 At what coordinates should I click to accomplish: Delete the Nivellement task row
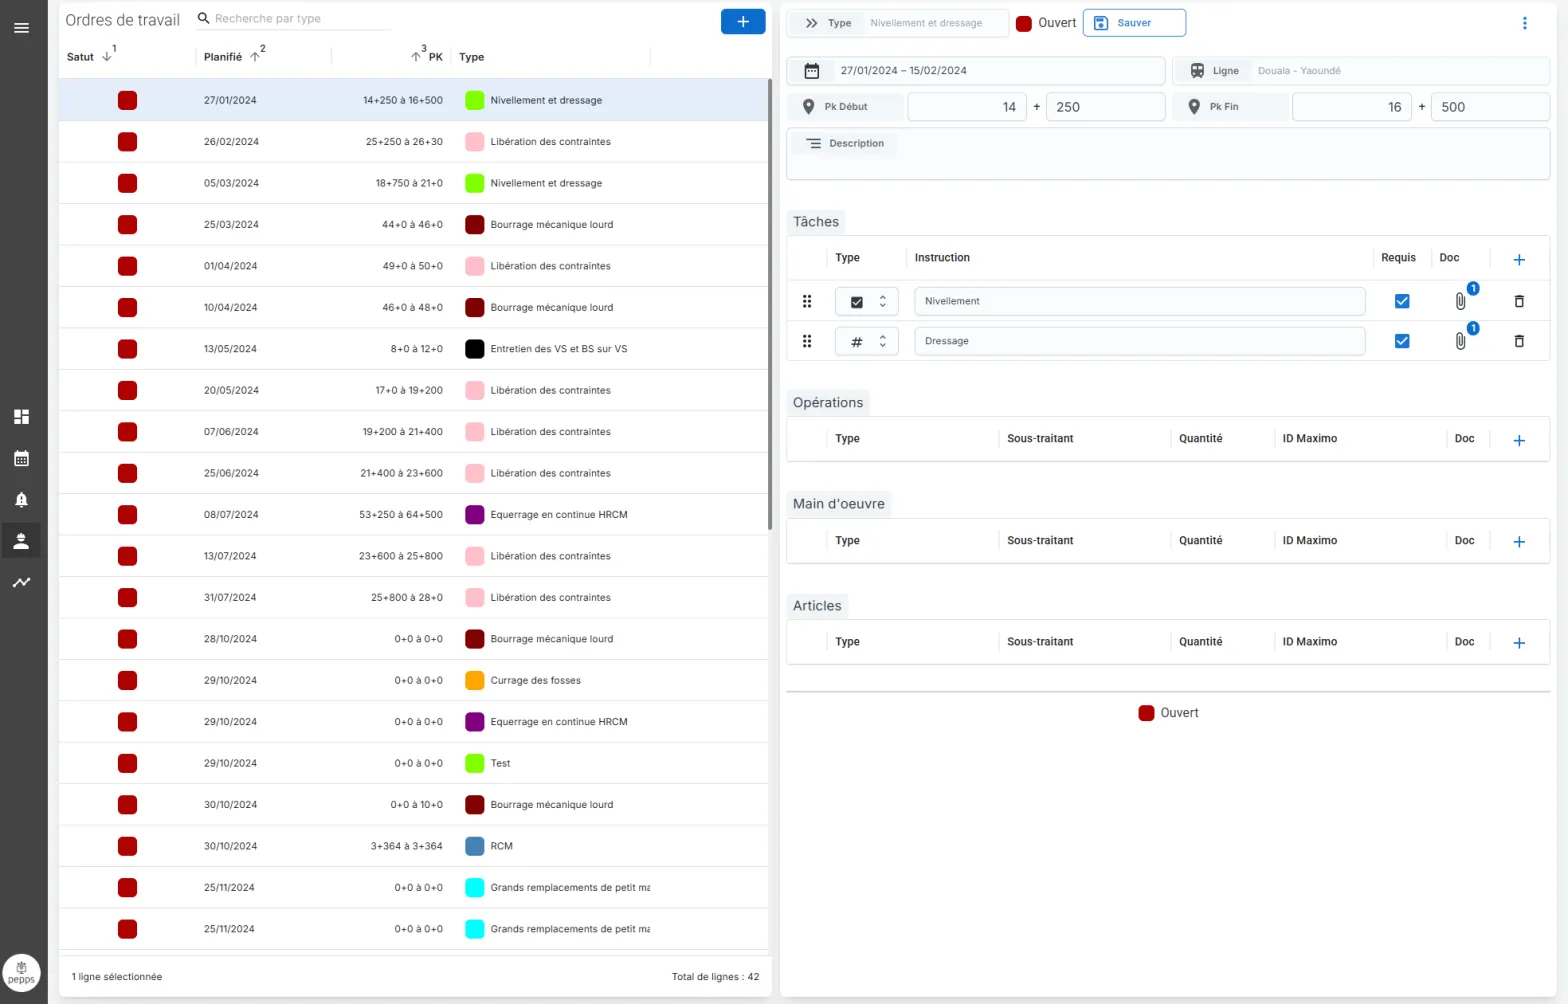tap(1519, 301)
